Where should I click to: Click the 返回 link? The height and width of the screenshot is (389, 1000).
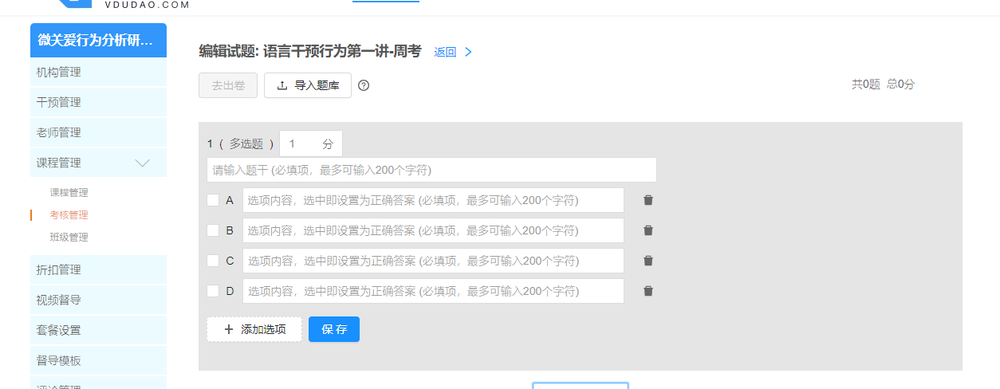tap(445, 52)
